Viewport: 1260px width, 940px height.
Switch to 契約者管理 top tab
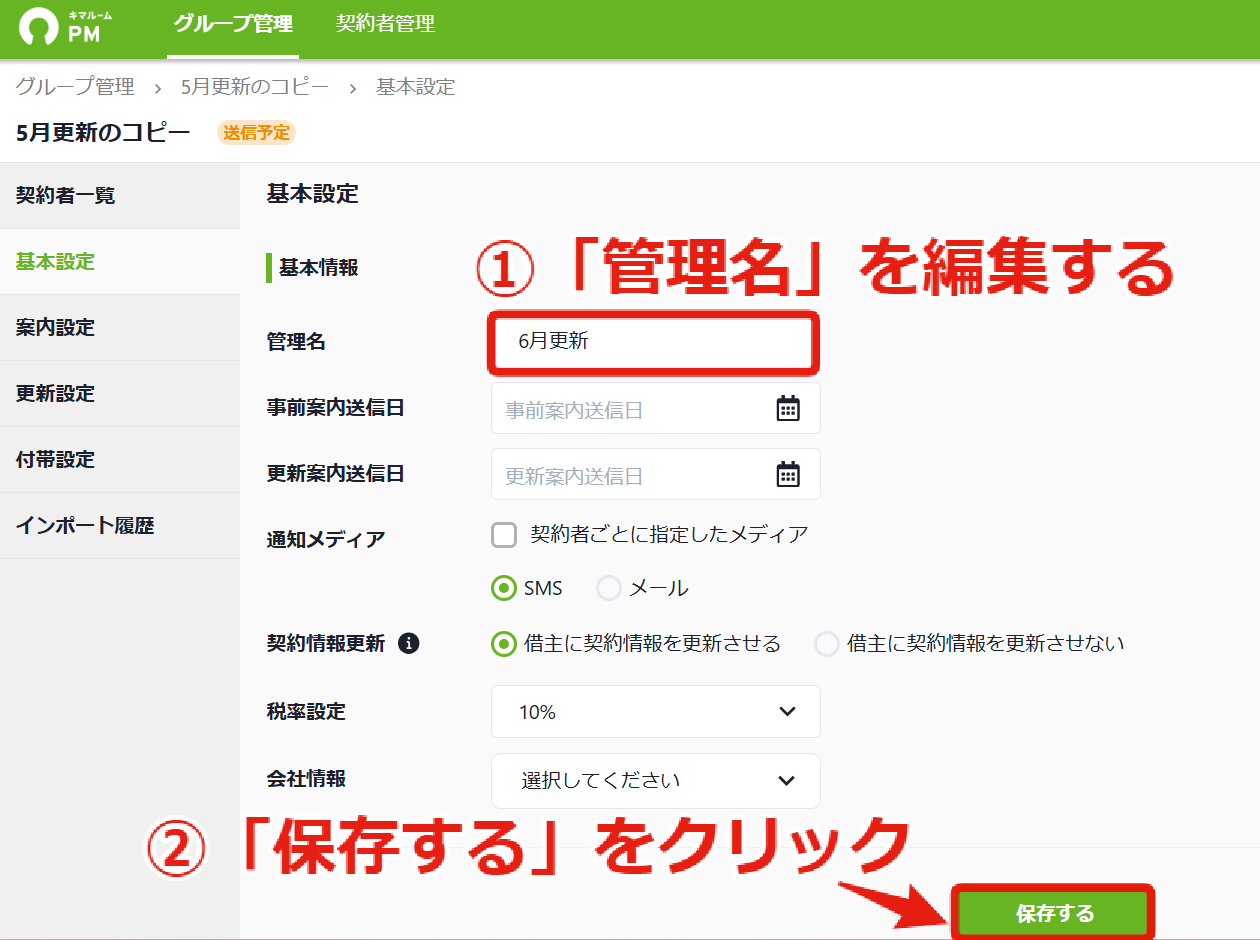(386, 25)
